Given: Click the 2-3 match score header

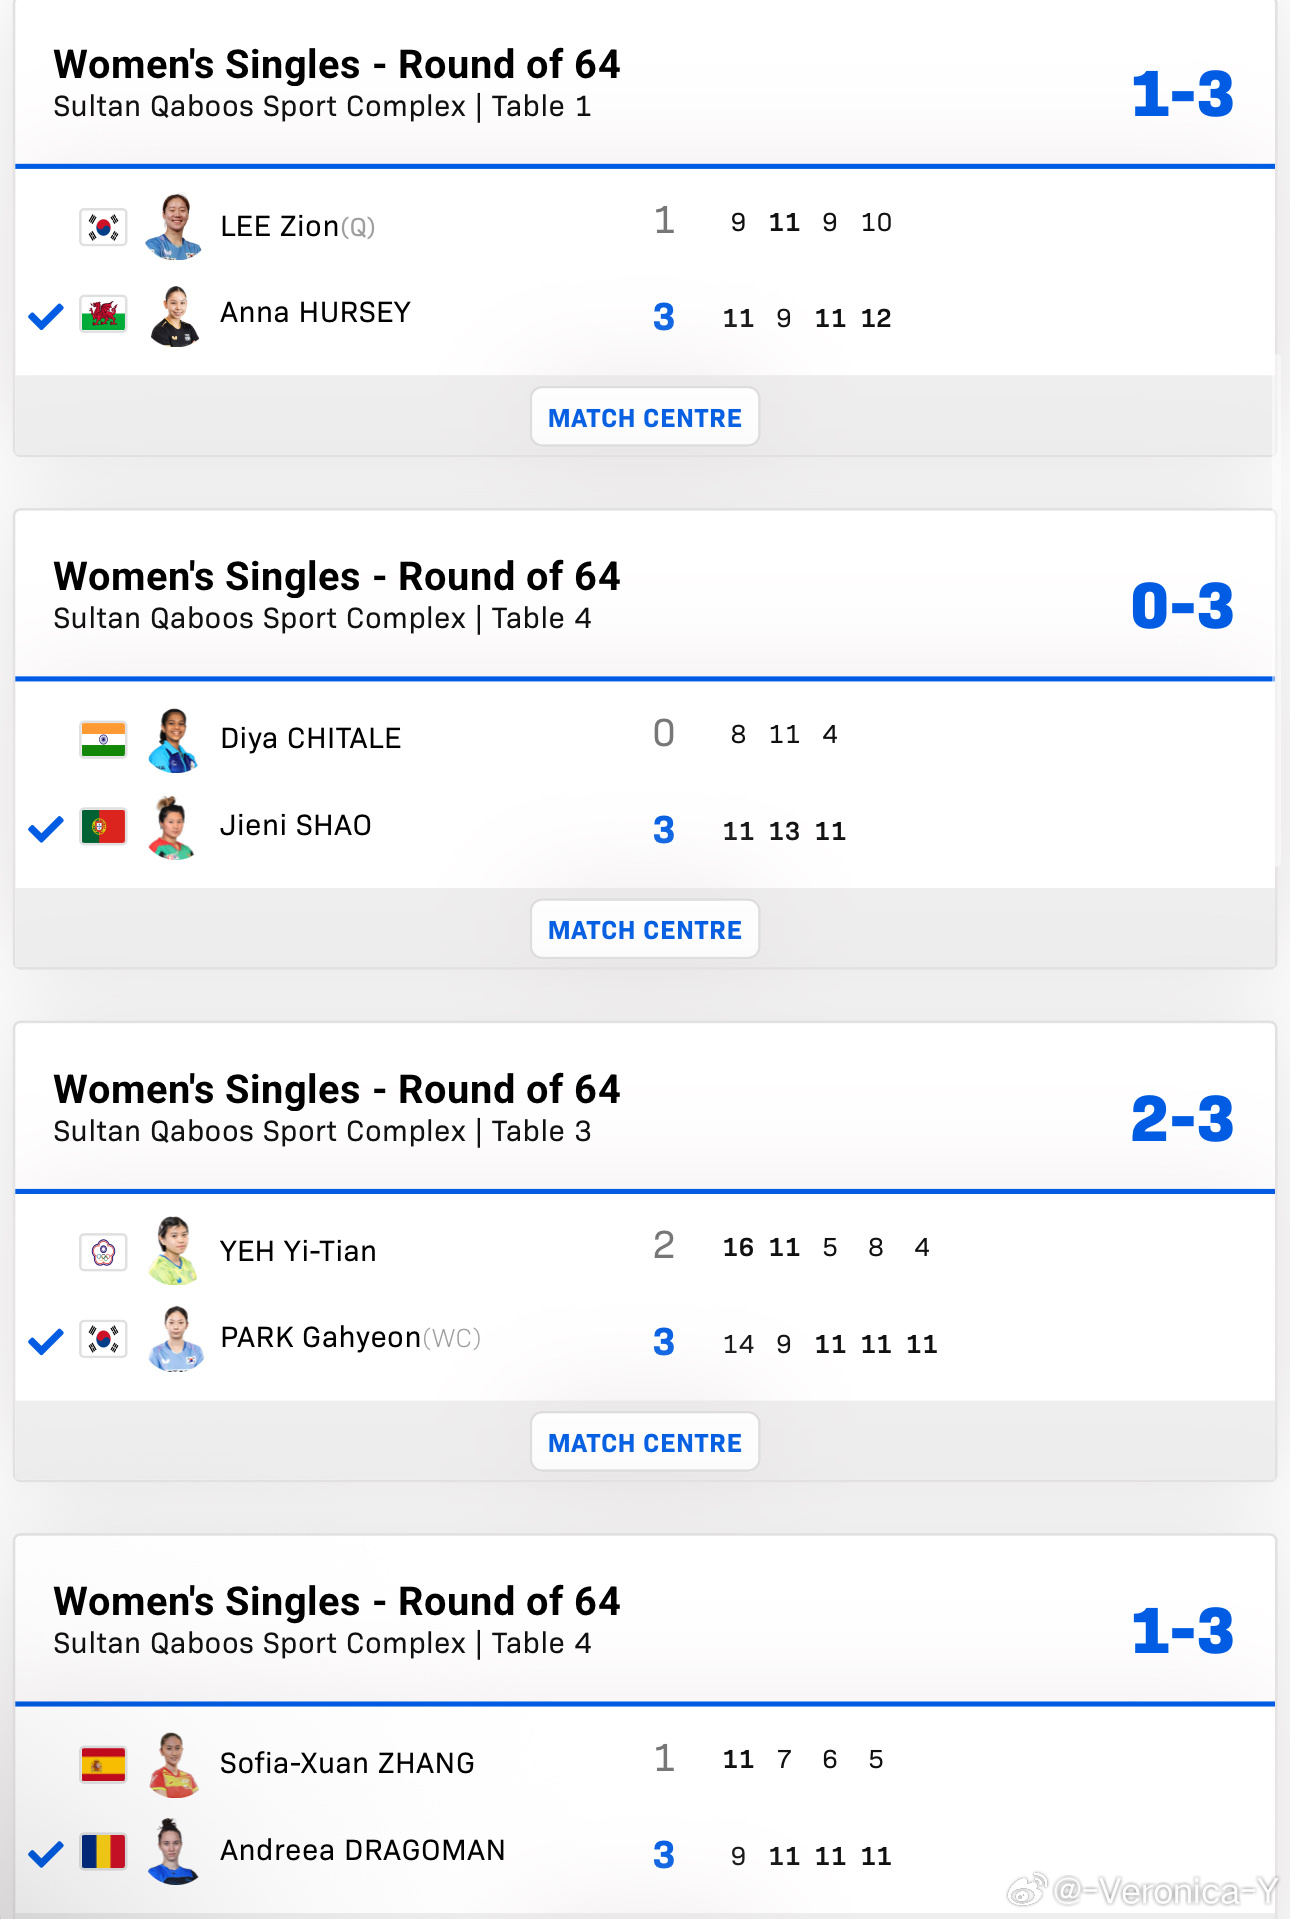Looking at the screenshot, I should point(1182,1118).
